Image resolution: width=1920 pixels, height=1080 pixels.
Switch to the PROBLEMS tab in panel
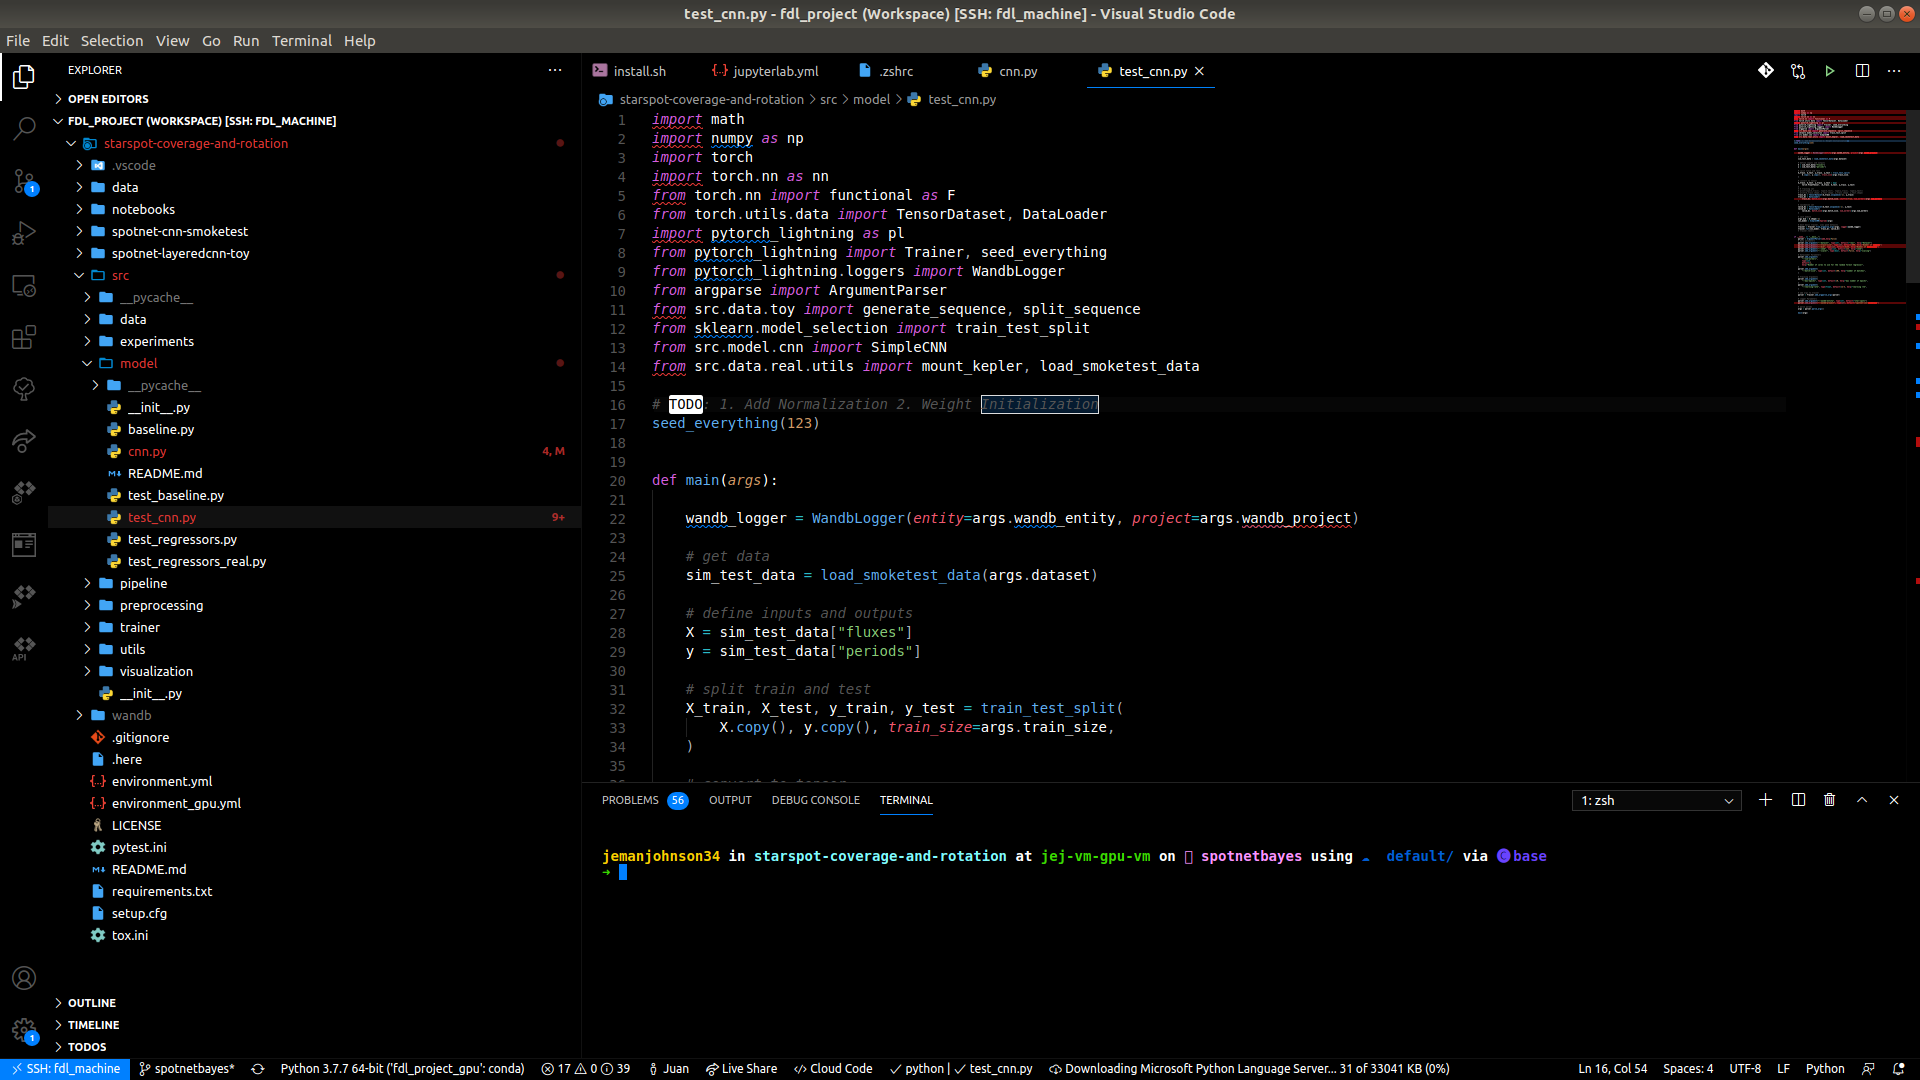[x=630, y=800]
